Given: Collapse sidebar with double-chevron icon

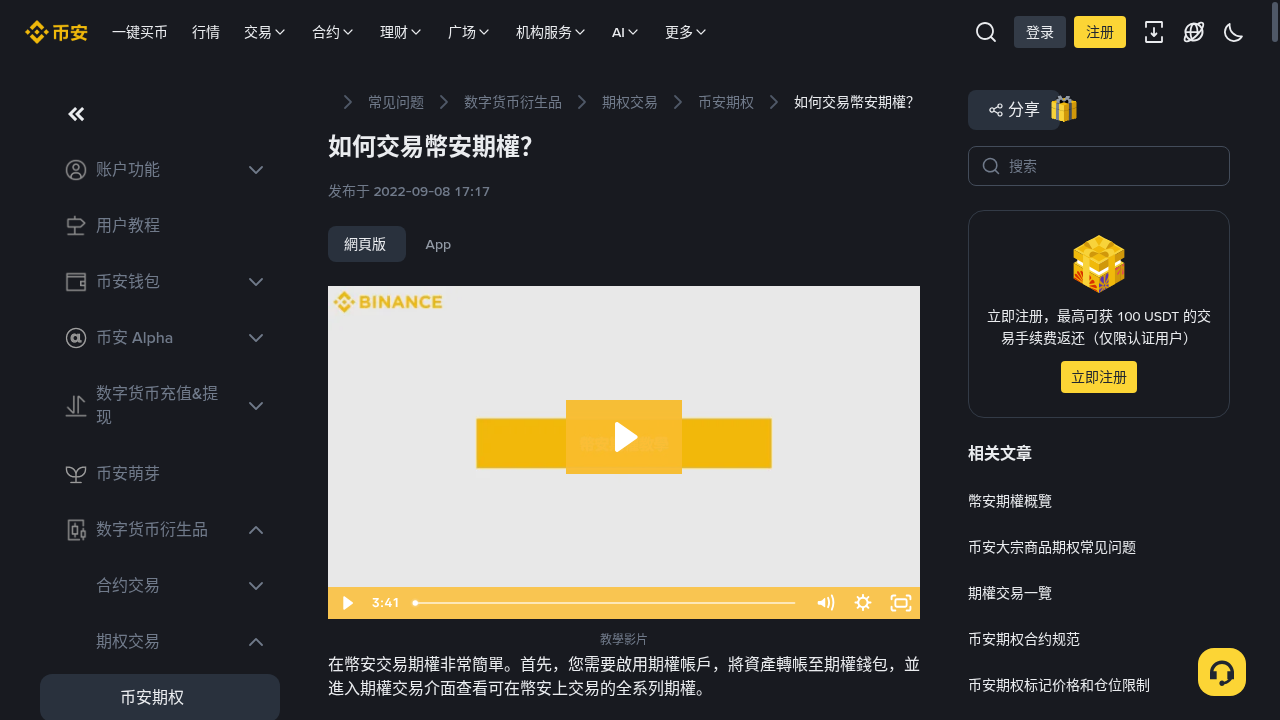Looking at the screenshot, I should (76, 114).
